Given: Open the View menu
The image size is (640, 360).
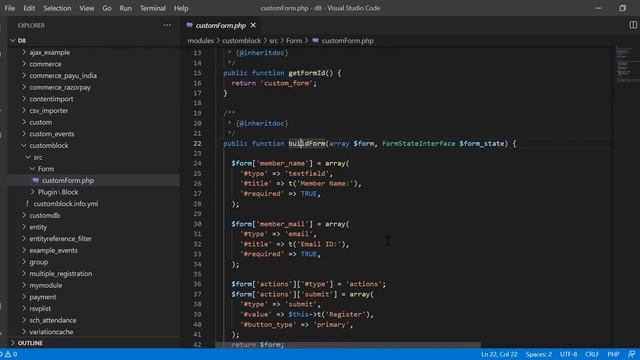Looking at the screenshot, I should [87, 8].
